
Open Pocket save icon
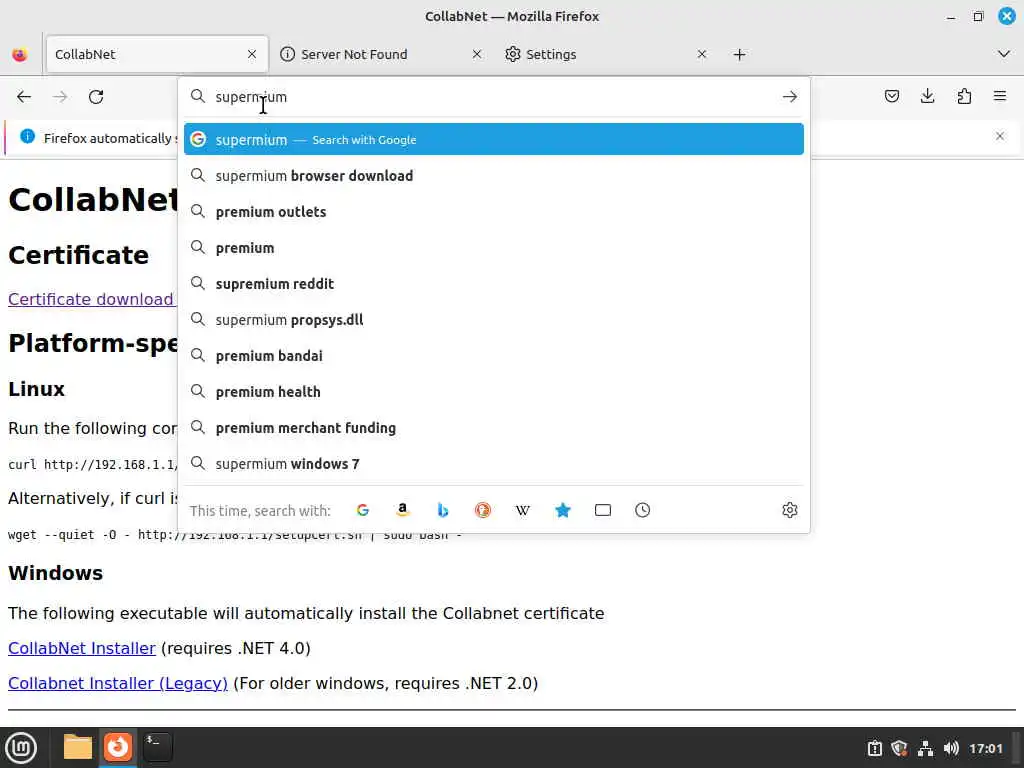coord(891,97)
